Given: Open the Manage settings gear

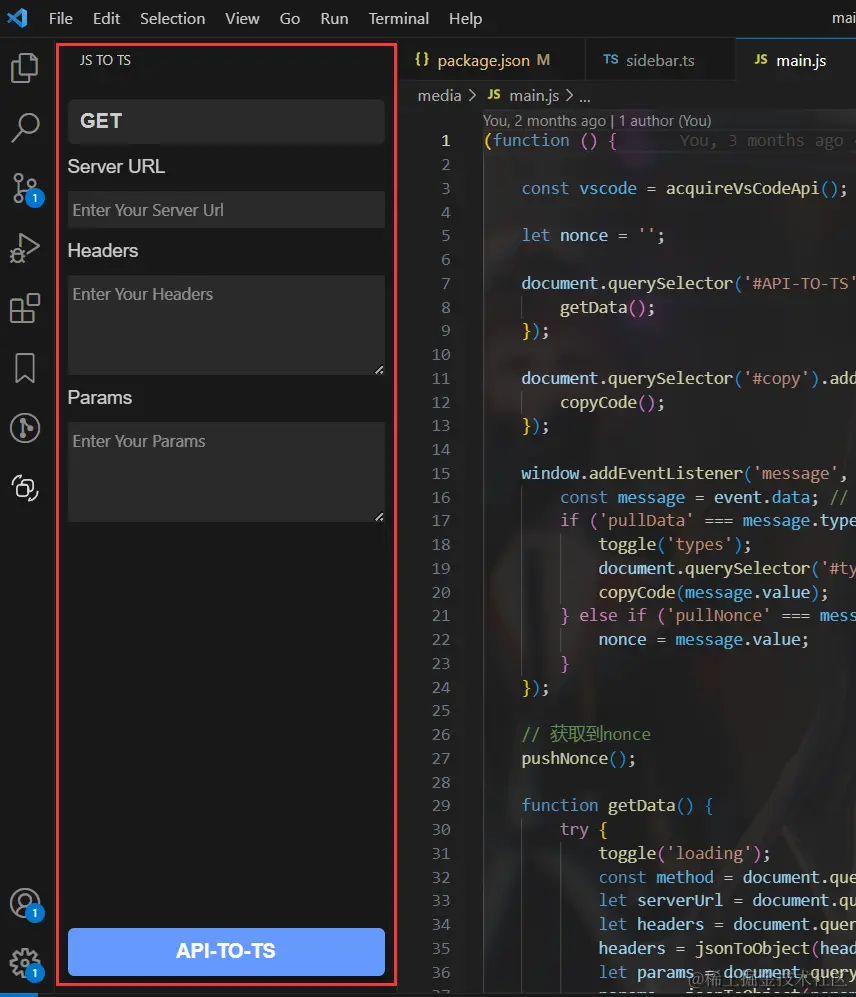Looking at the screenshot, I should (26, 965).
